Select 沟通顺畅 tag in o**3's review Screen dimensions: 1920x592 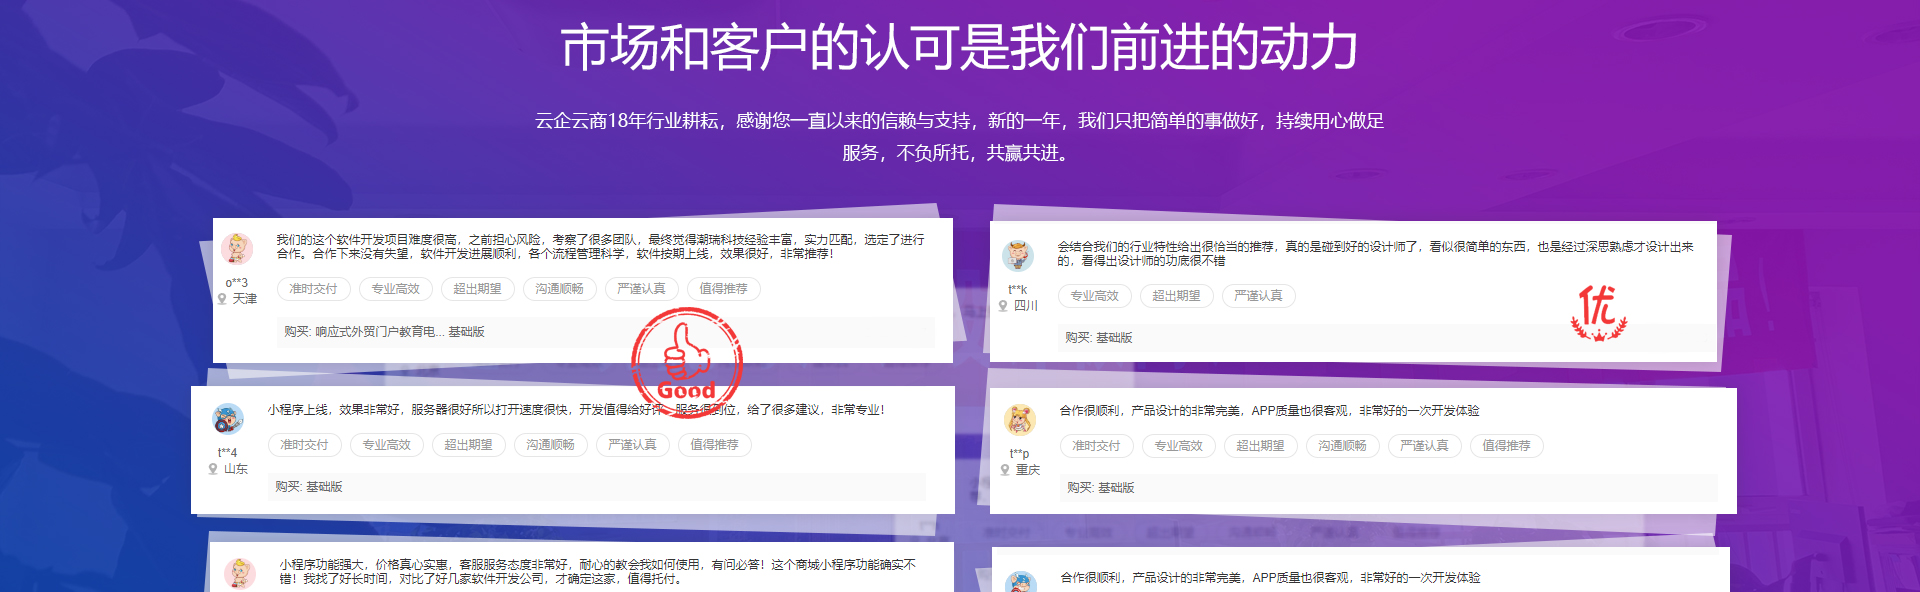[560, 289]
